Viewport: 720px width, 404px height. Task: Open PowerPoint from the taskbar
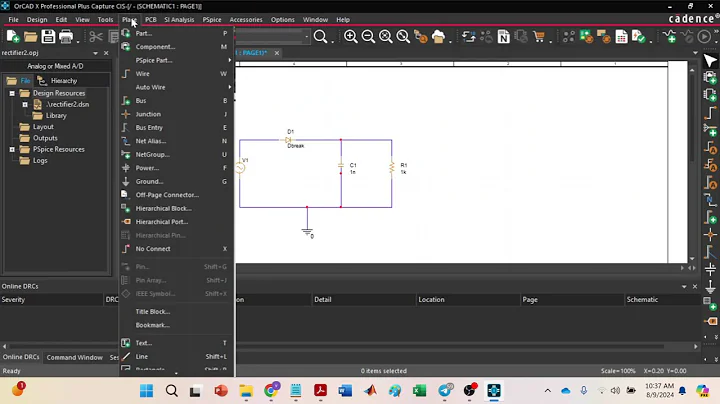[x=221, y=391]
